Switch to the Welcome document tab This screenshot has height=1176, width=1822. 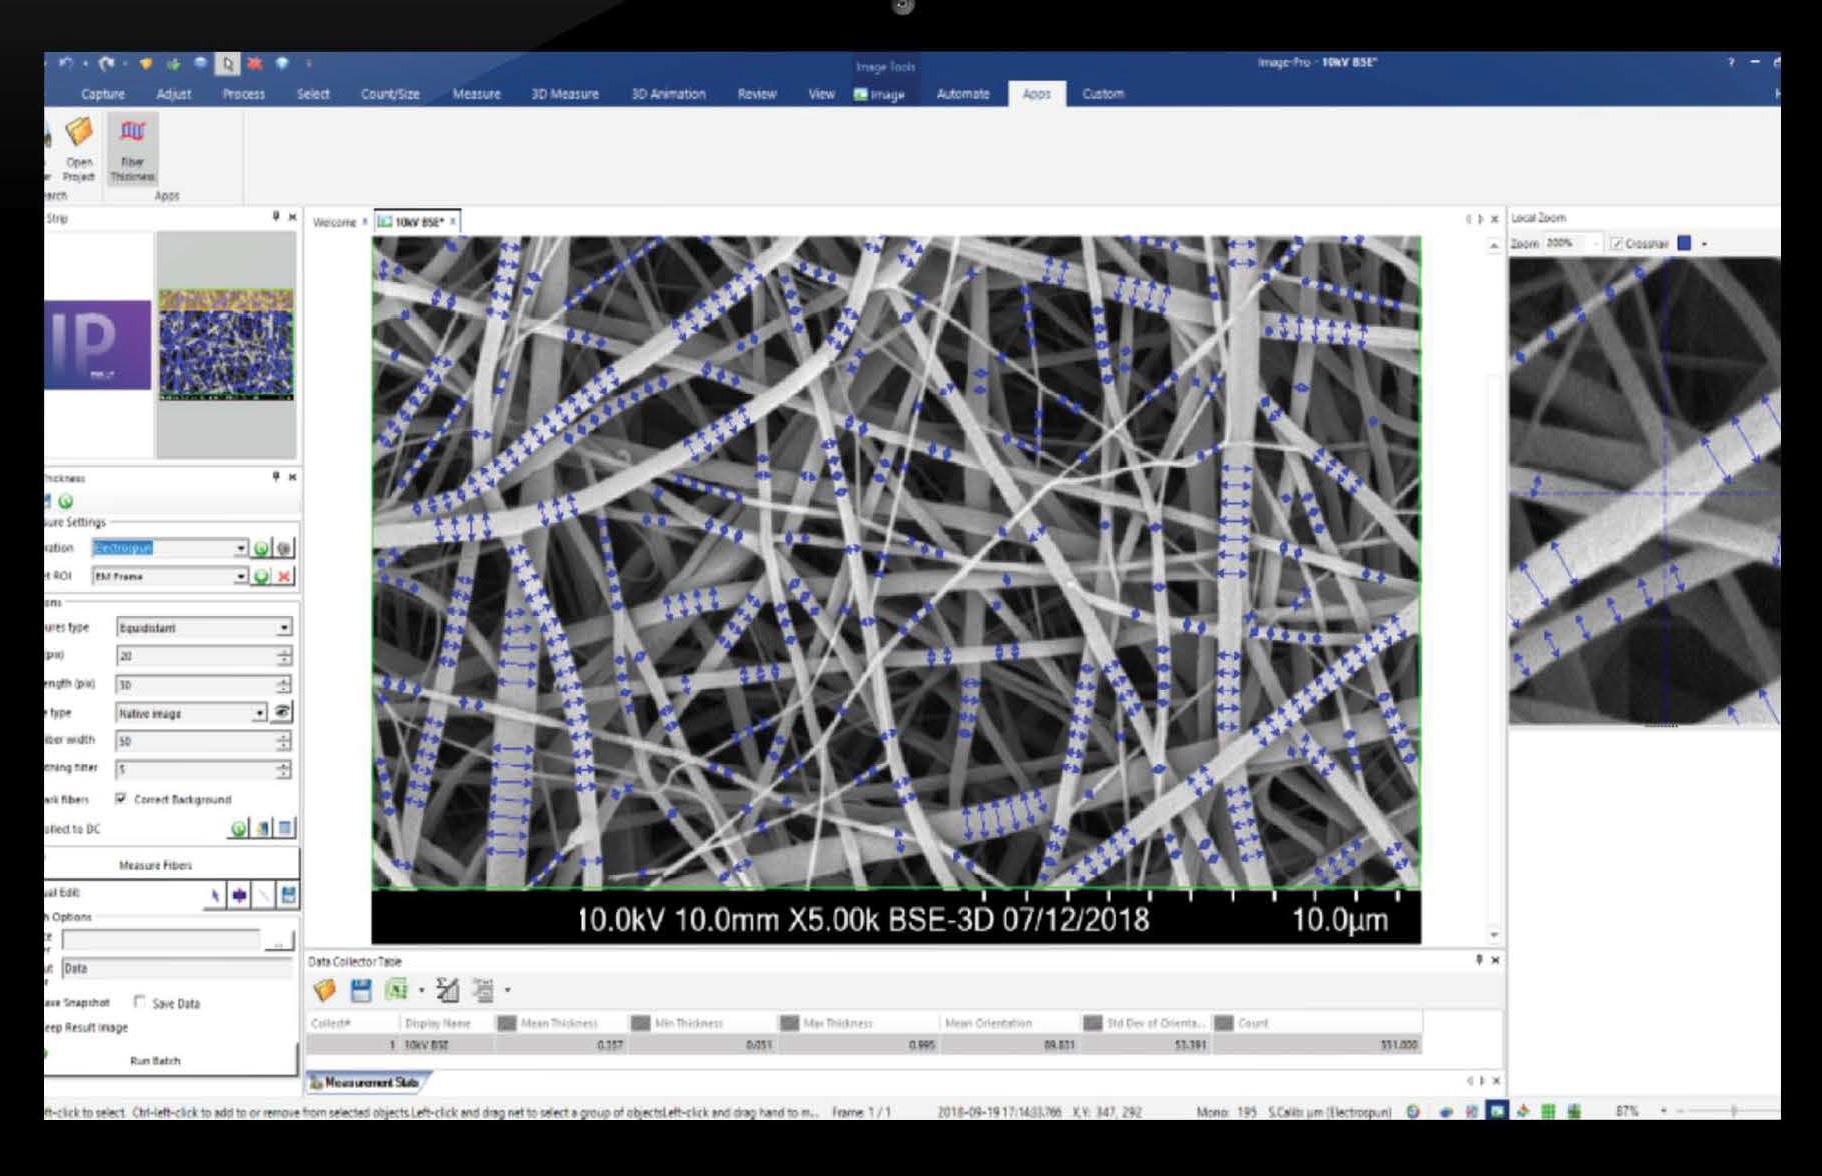[334, 222]
